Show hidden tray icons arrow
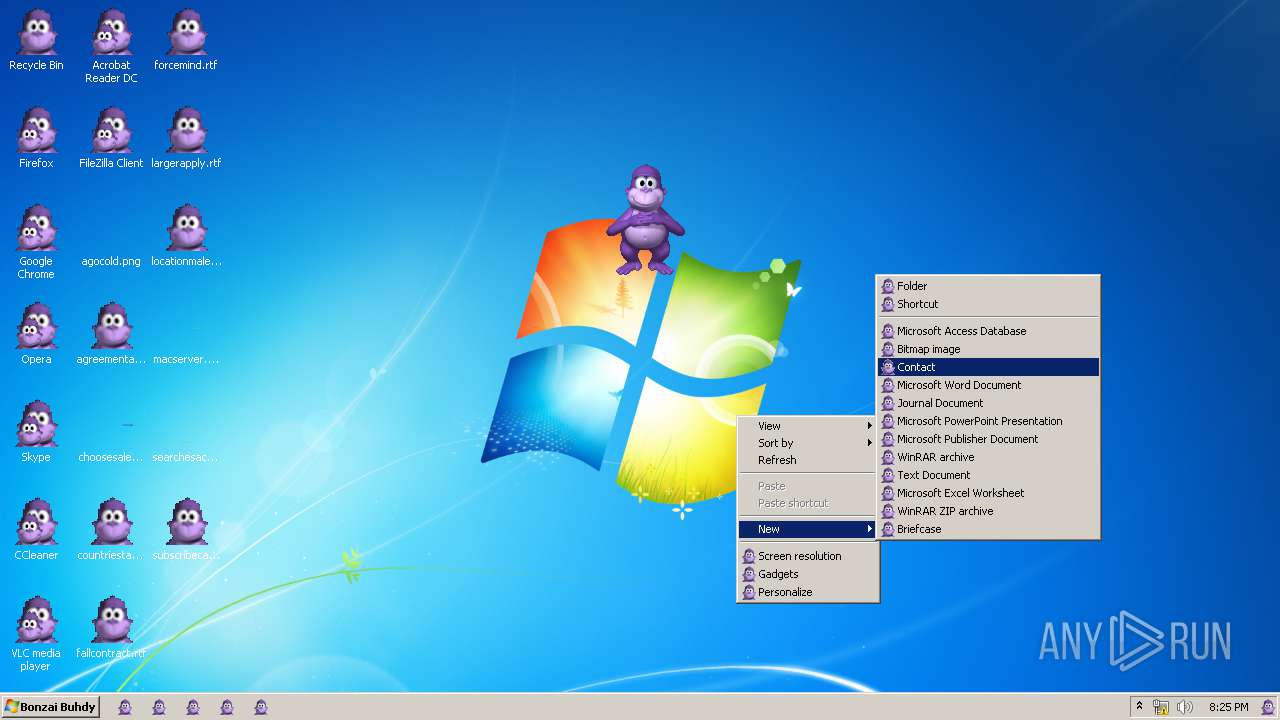This screenshot has width=1280, height=720. pyautogui.click(x=1139, y=707)
